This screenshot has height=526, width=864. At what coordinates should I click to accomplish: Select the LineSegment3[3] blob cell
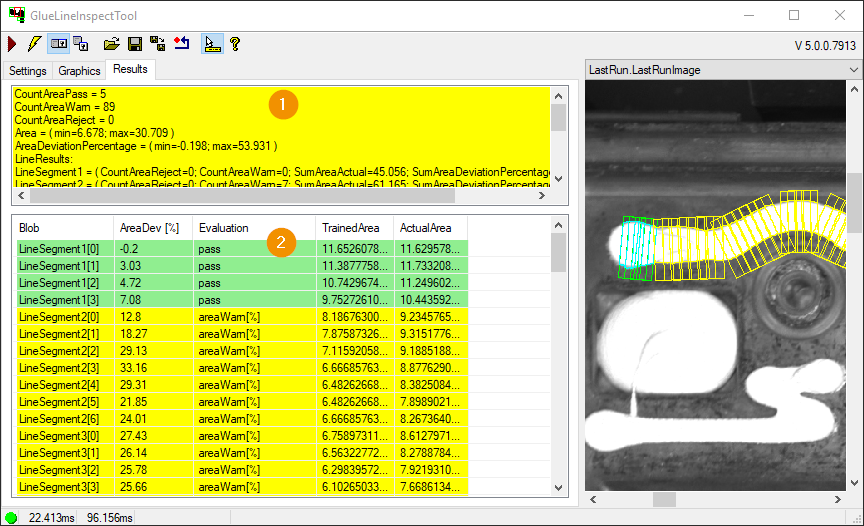(65, 487)
